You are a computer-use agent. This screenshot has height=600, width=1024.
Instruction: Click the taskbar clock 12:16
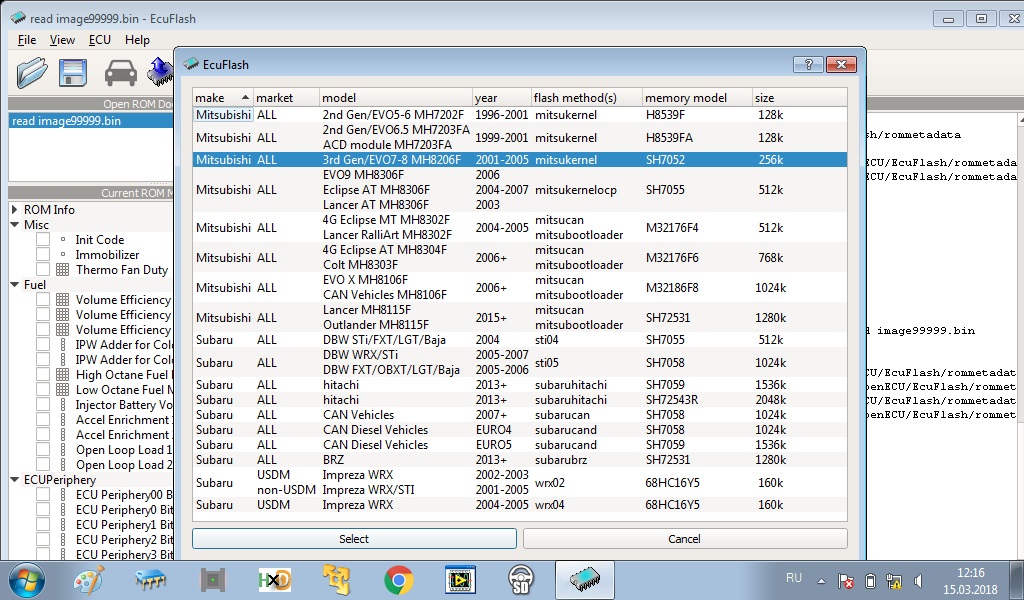(970, 573)
